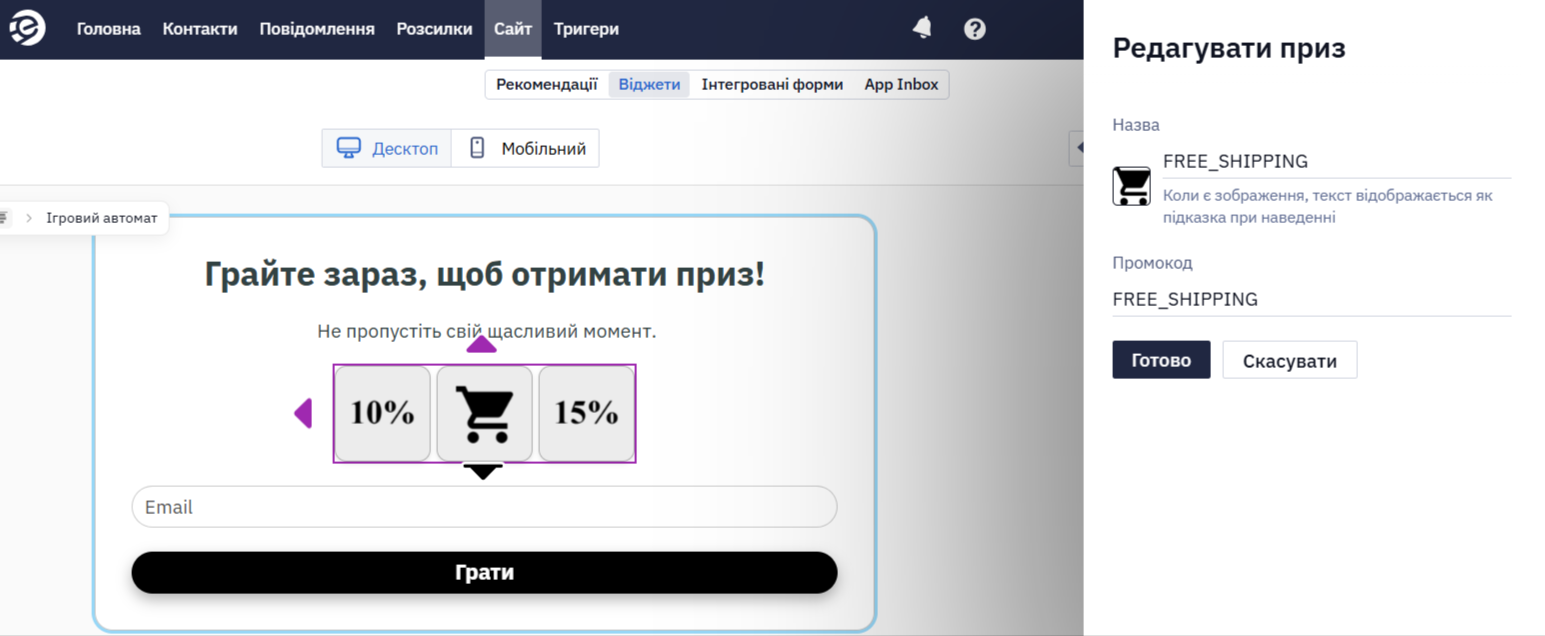Click the Скасувати button
Screen dimensions: 1545x636
point(1290,360)
